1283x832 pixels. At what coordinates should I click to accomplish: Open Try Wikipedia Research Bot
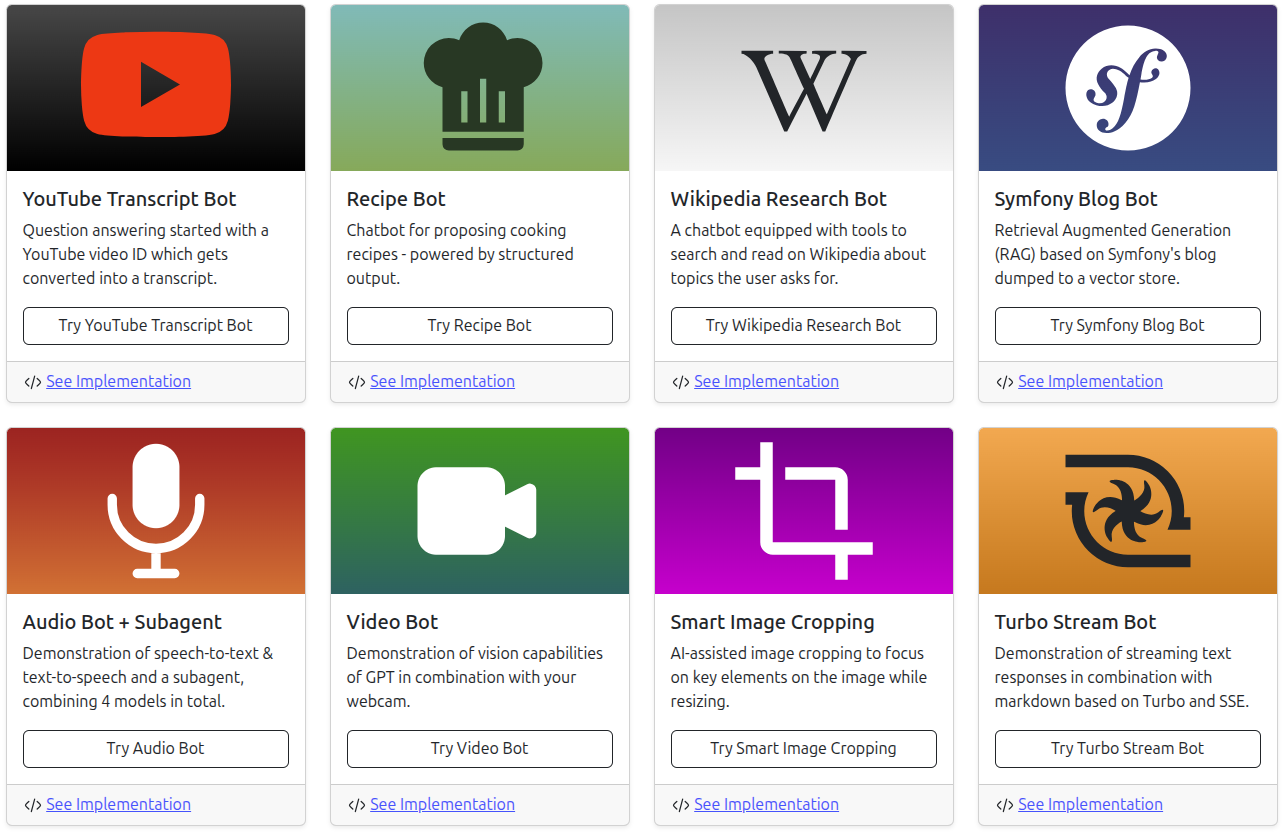[x=804, y=326]
